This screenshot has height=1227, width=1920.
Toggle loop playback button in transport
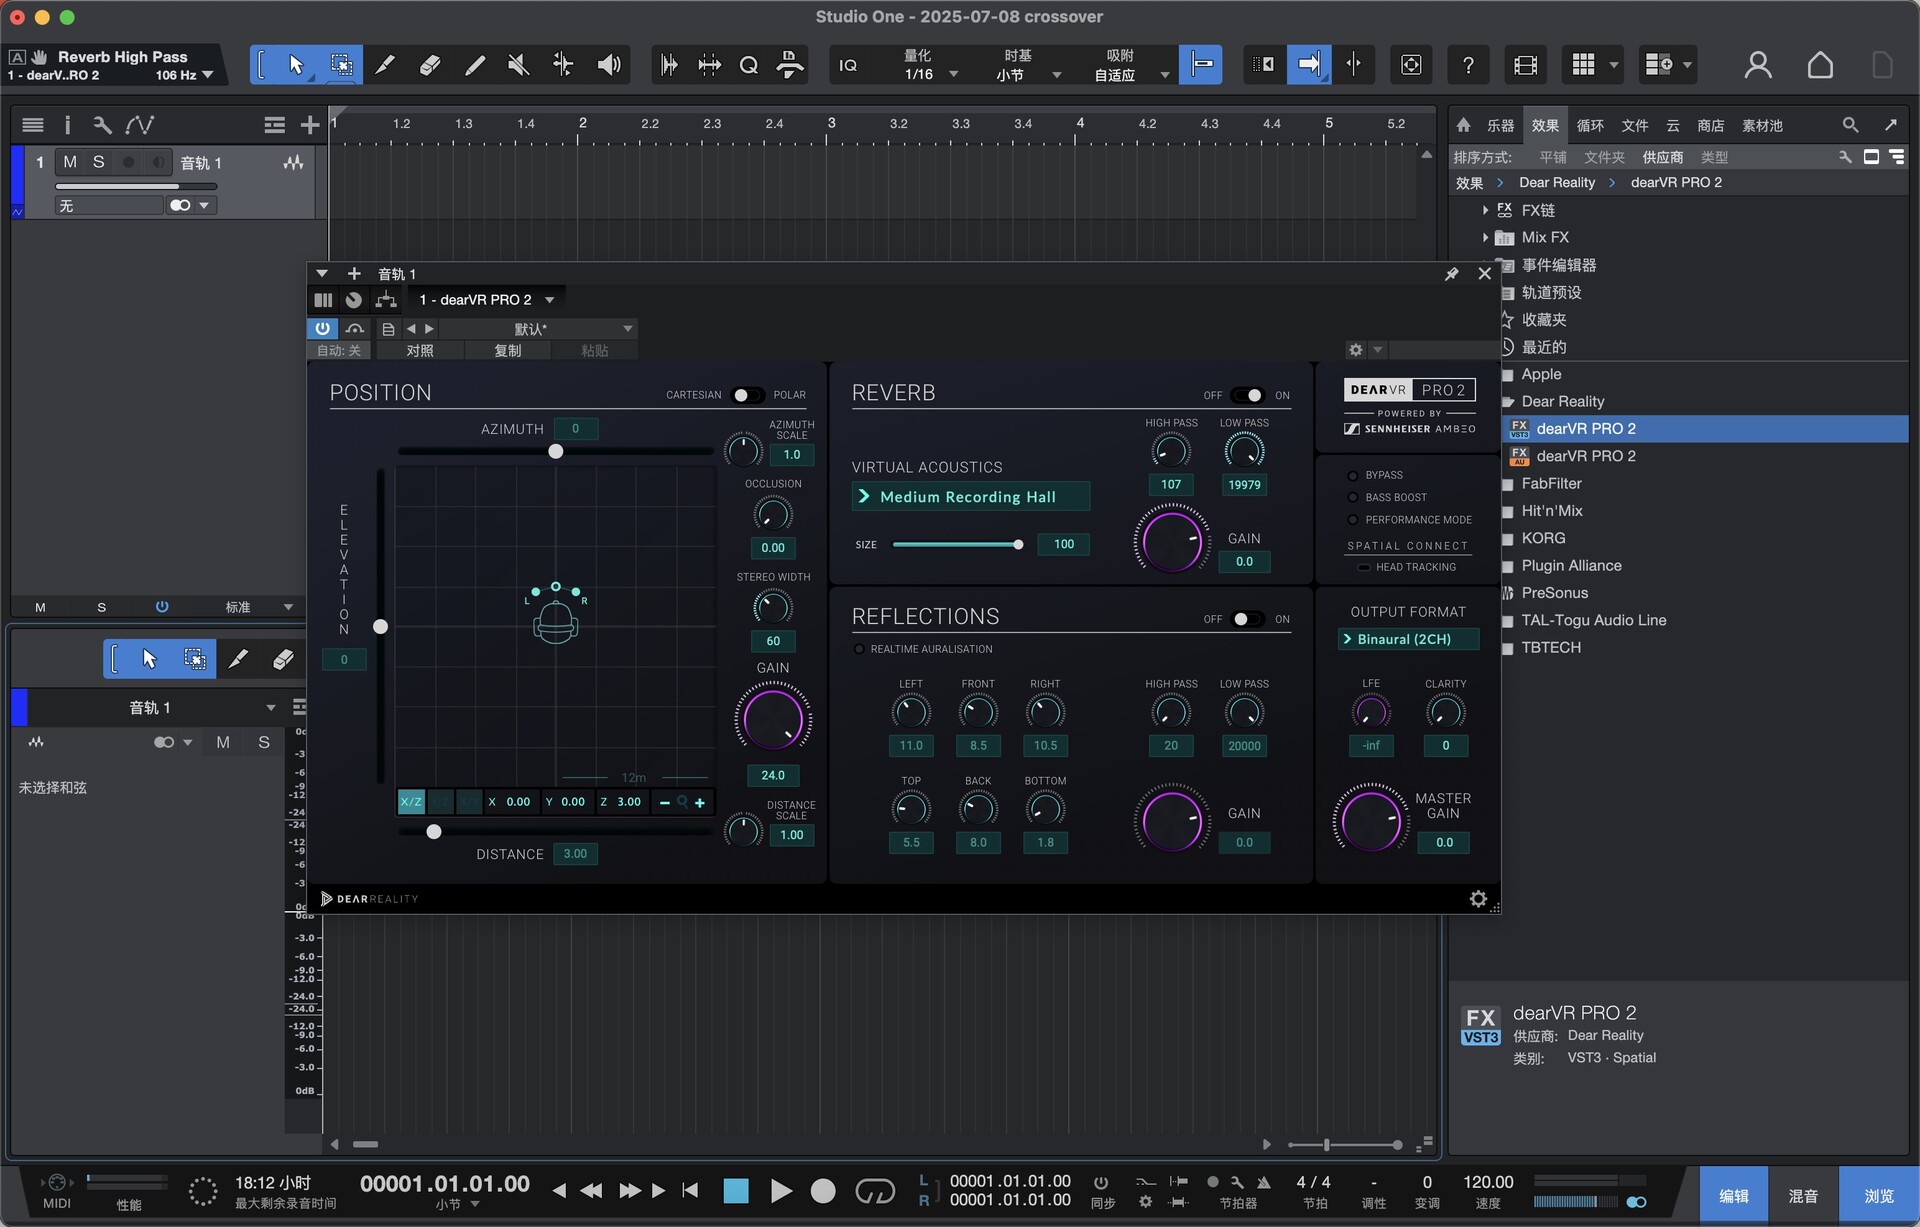click(x=875, y=1191)
